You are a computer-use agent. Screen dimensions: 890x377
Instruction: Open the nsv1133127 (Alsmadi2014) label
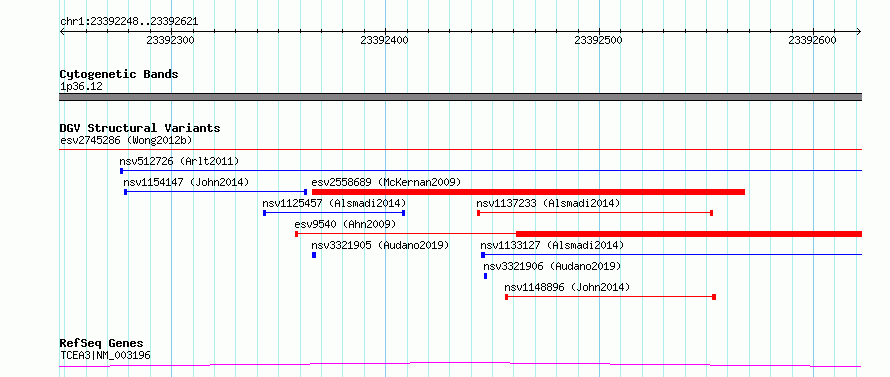552,245
